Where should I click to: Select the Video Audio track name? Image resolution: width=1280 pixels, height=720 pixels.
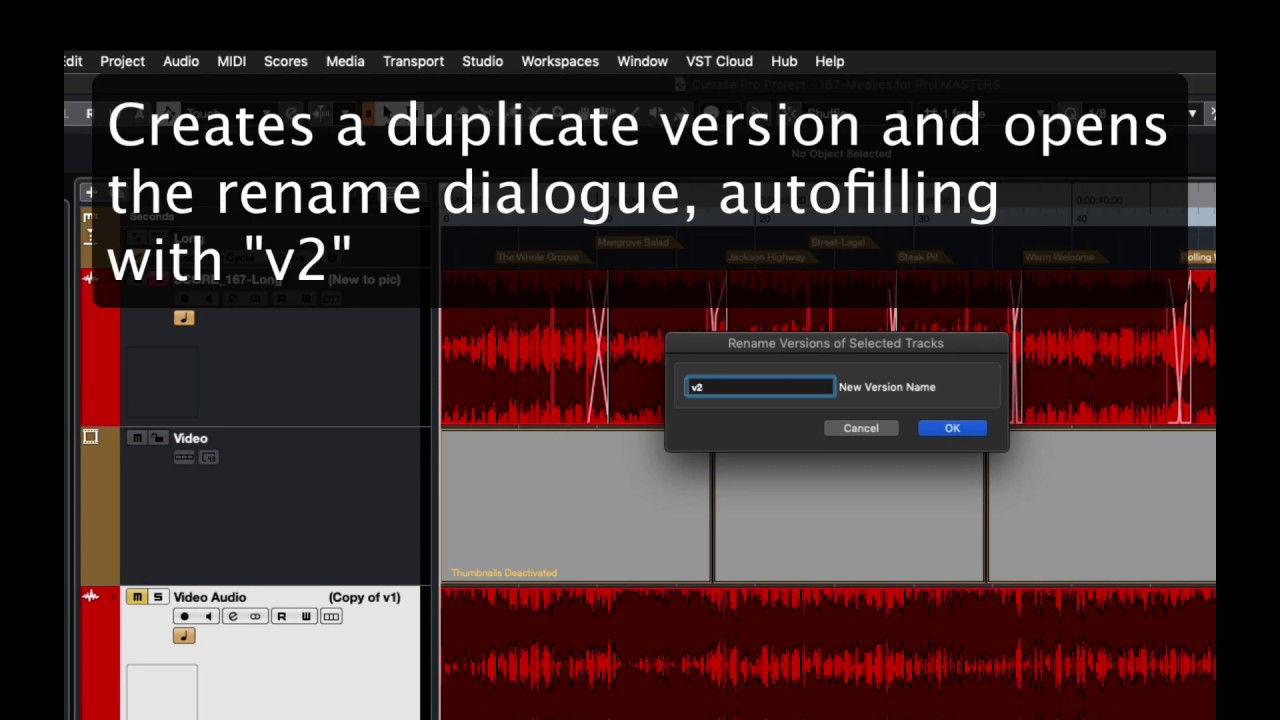pos(209,597)
